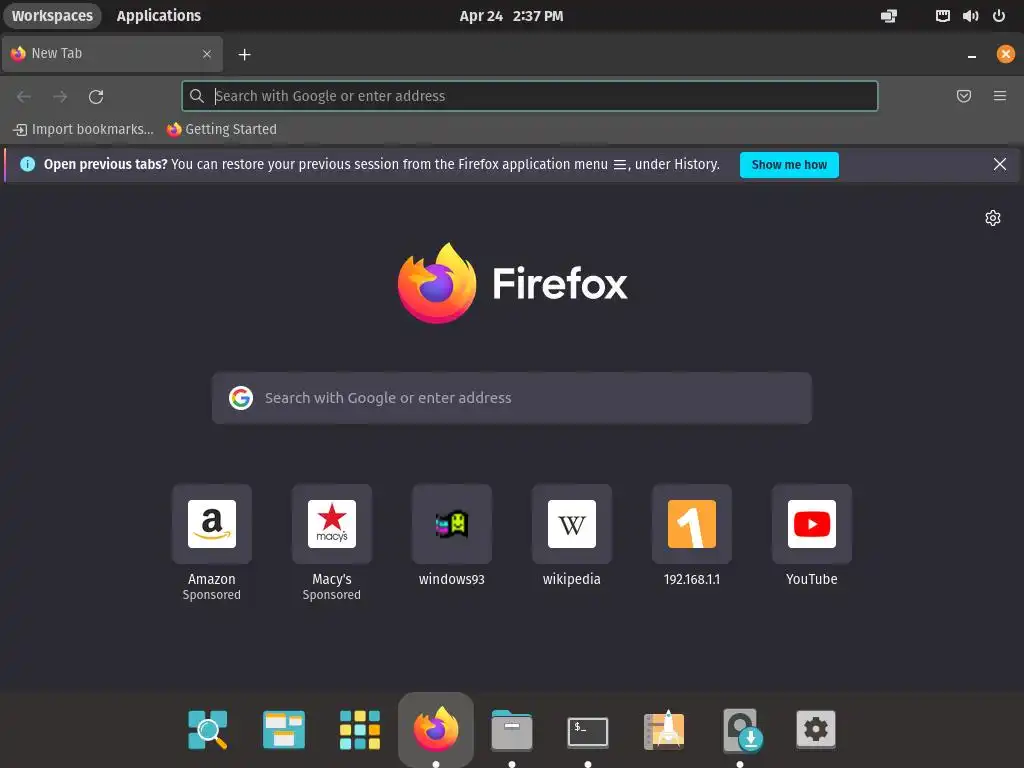
Task: Focus the URL address bar
Action: pos(530,96)
